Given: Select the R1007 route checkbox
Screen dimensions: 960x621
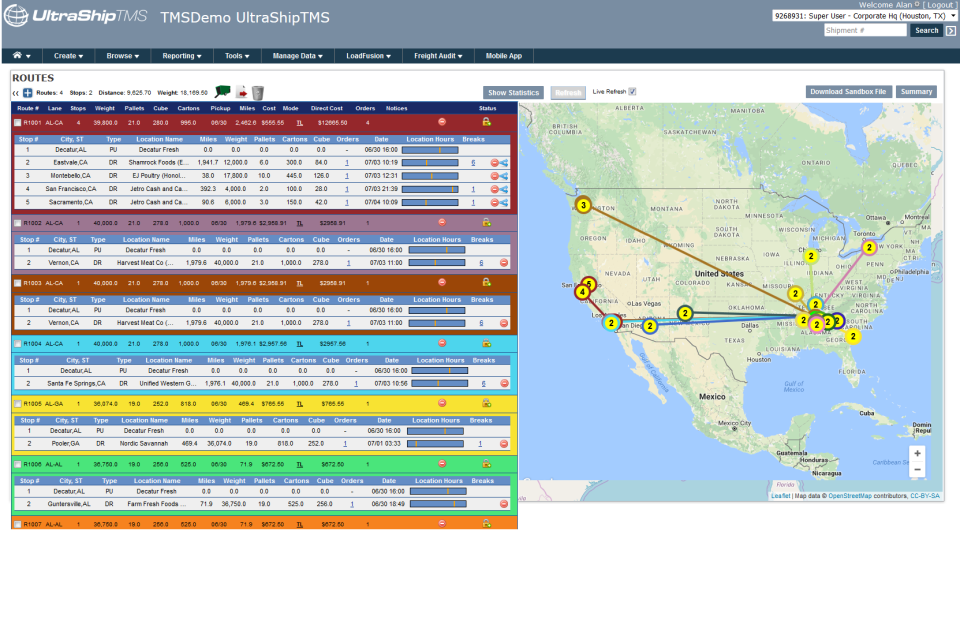Looking at the screenshot, I should point(18,525).
